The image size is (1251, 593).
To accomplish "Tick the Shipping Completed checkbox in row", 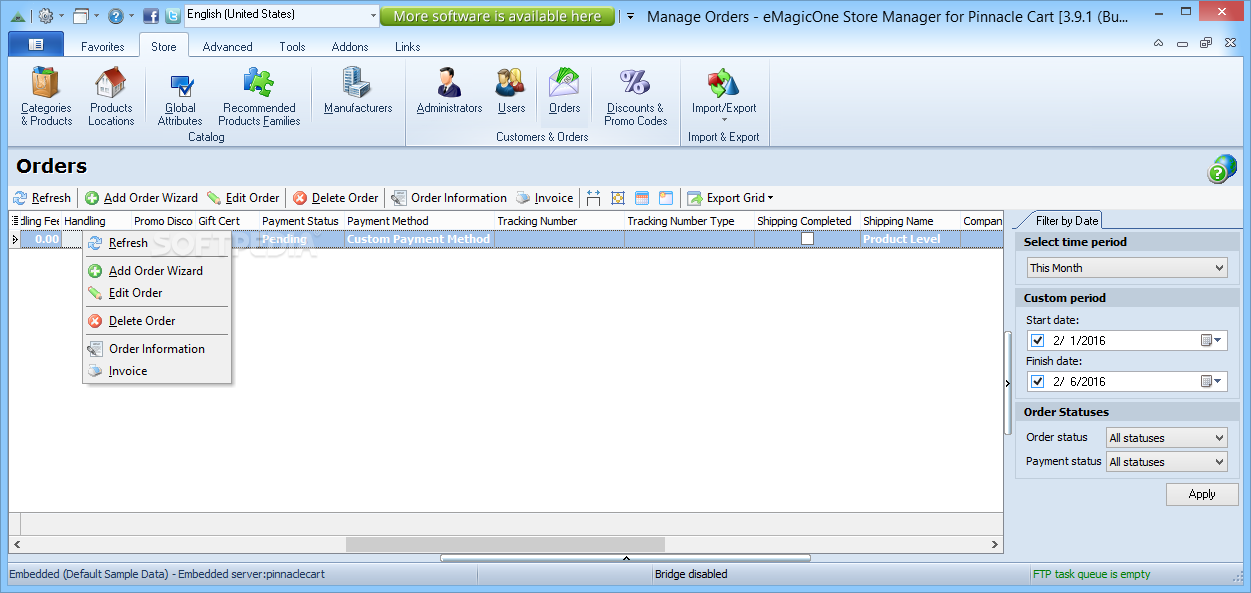I will point(807,239).
